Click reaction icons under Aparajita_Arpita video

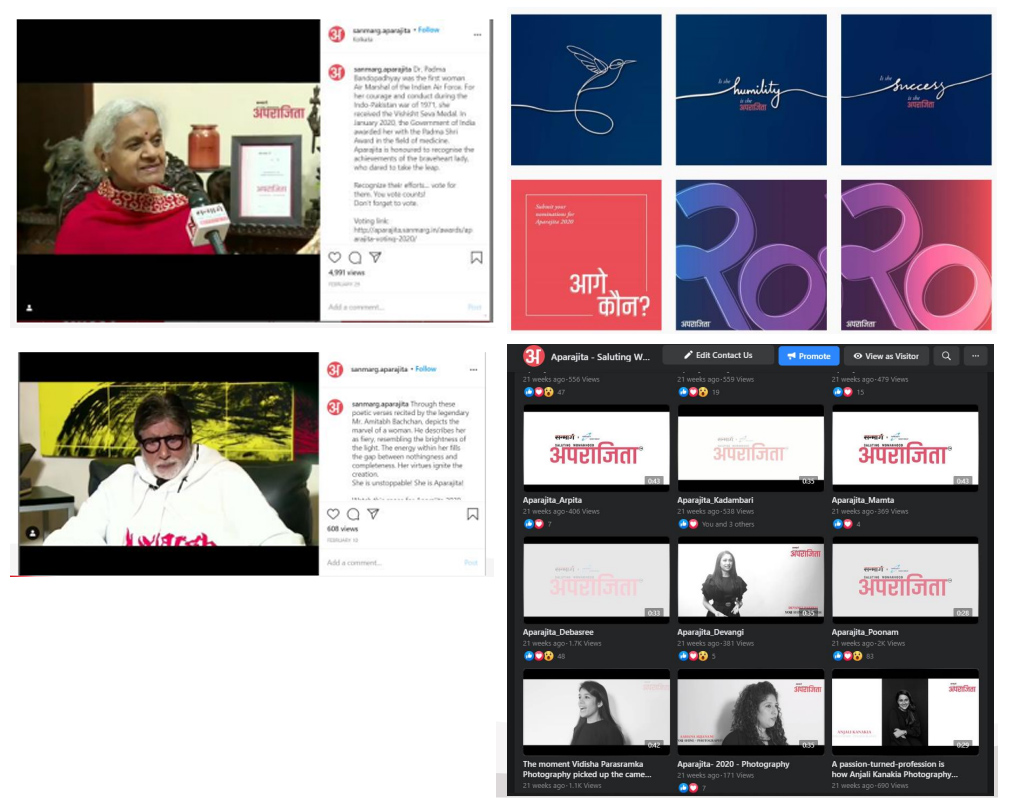coord(534,524)
